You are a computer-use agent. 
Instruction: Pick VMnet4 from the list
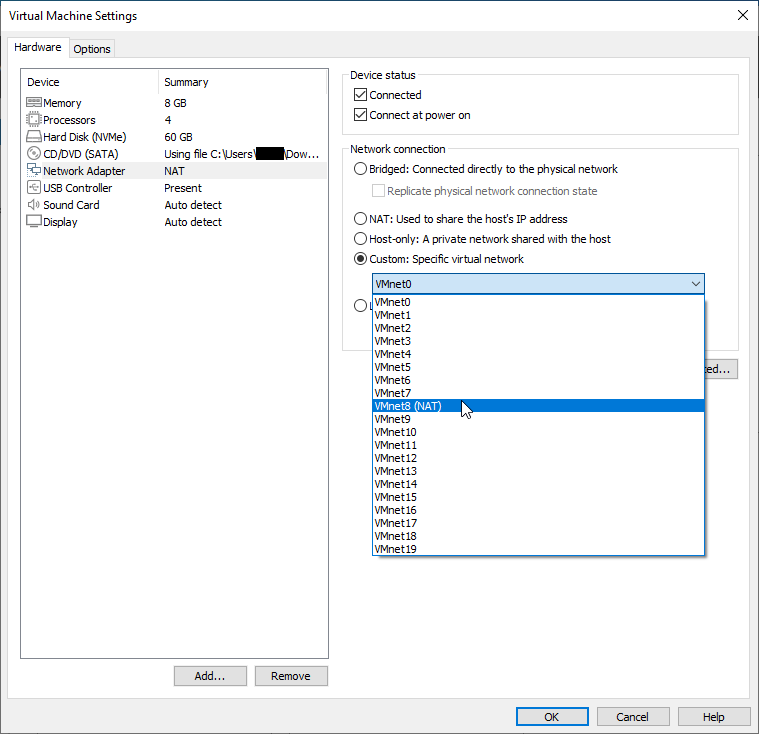tap(538, 354)
